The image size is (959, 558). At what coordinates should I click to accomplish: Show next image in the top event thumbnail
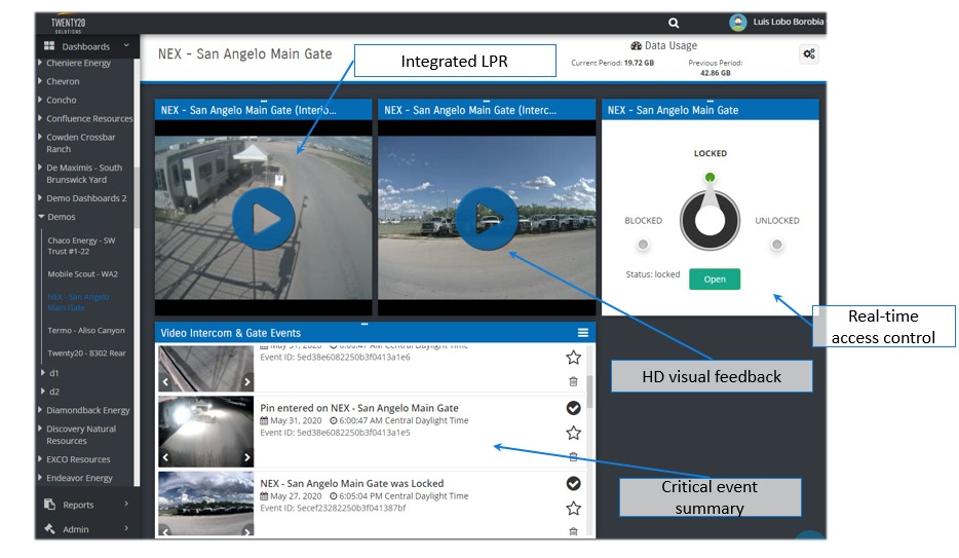point(246,382)
